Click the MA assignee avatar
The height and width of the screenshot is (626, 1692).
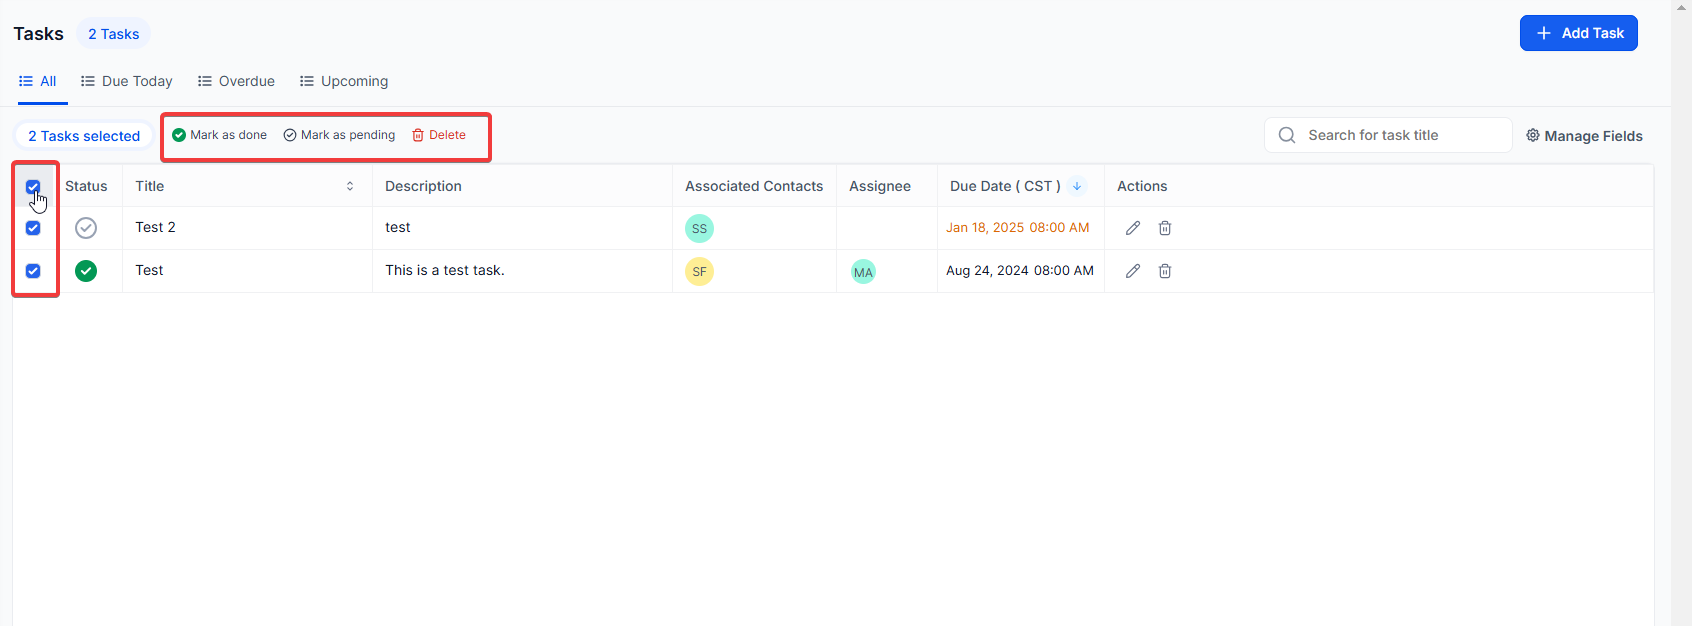point(863,272)
